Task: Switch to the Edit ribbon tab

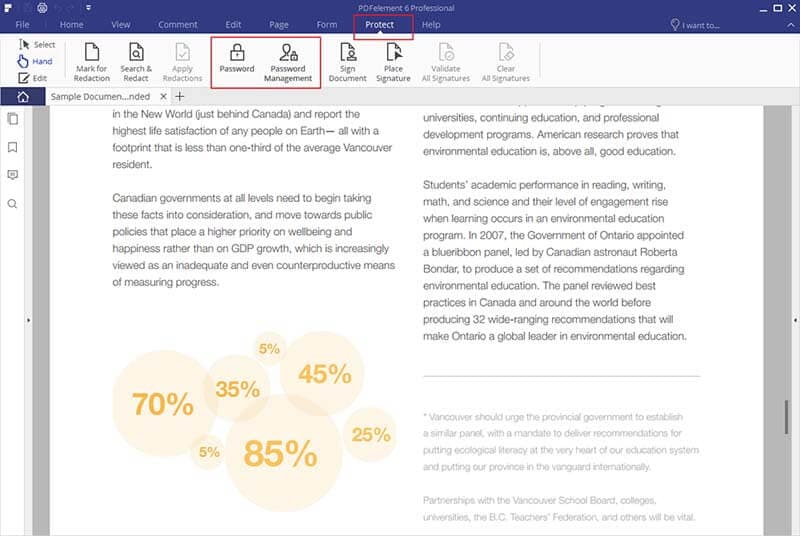Action: (x=233, y=24)
